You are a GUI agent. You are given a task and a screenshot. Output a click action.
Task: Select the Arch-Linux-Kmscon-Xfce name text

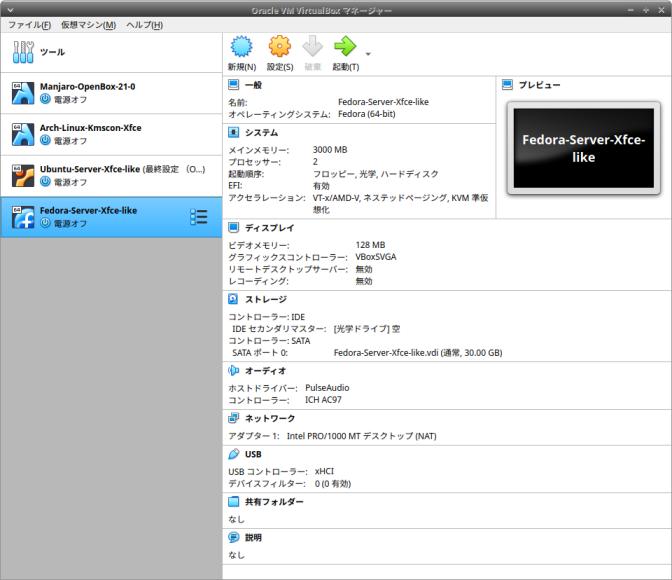point(90,128)
